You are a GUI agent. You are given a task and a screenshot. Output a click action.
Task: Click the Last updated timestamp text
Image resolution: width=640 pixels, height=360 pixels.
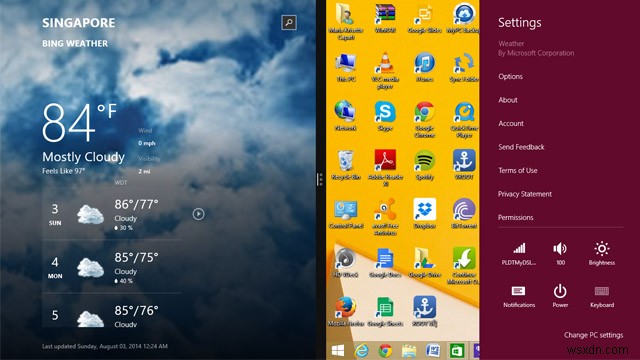coord(105,346)
